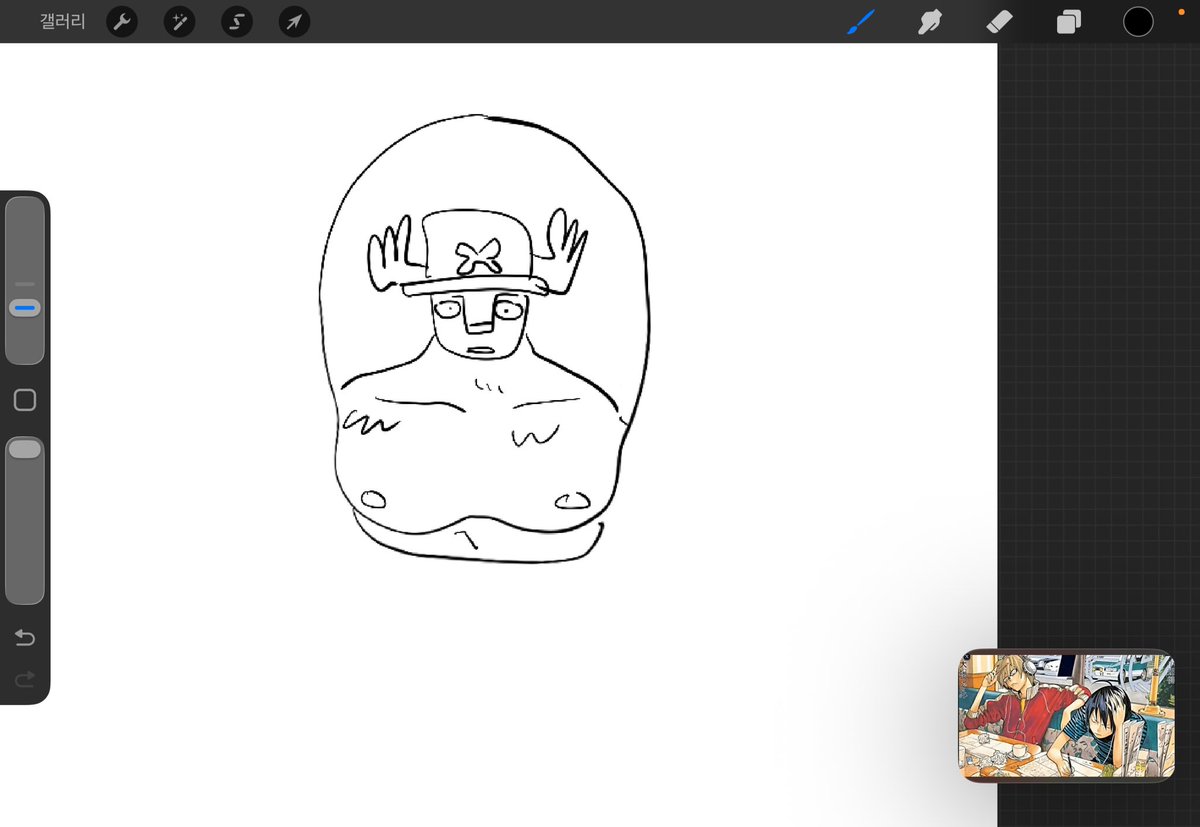Screen dimensions: 1200x827
Task: Tap the manga reference image thumbnail
Action: click(x=1066, y=715)
